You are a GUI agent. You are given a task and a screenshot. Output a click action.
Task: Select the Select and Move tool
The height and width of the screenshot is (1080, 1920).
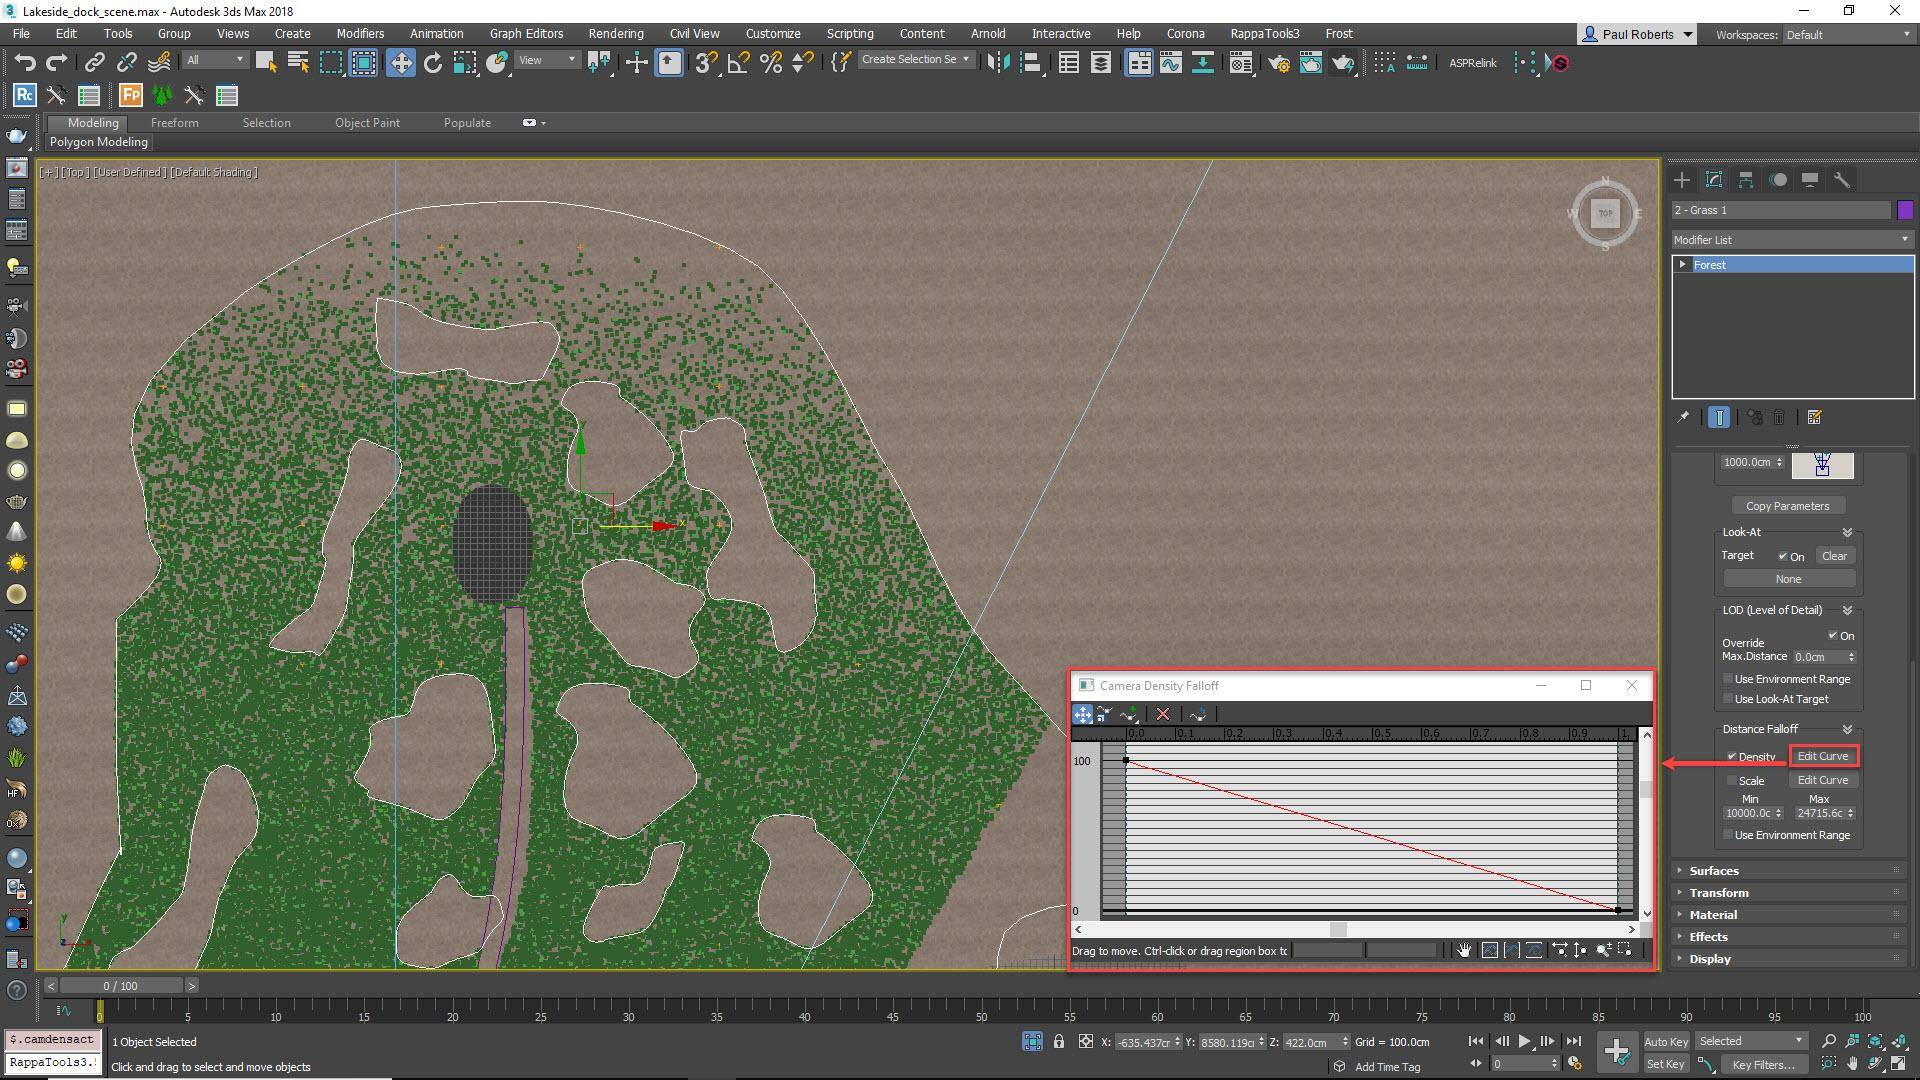click(400, 63)
